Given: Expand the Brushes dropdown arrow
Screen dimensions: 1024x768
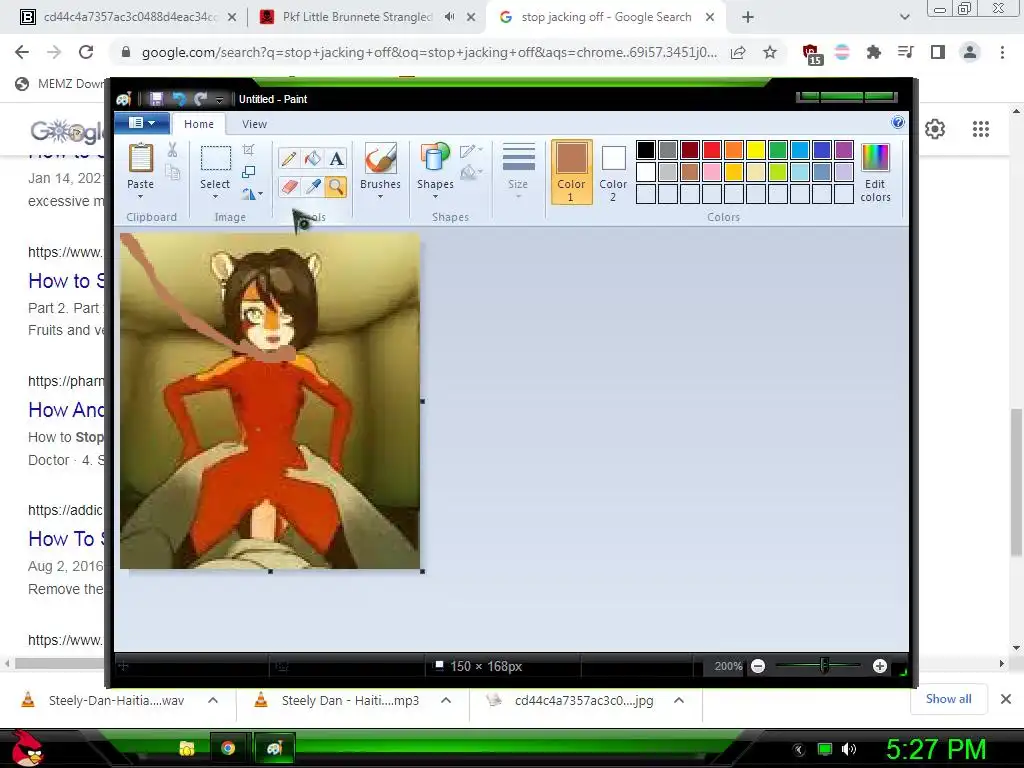Looking at the screenshot, I should coord(380,197).
